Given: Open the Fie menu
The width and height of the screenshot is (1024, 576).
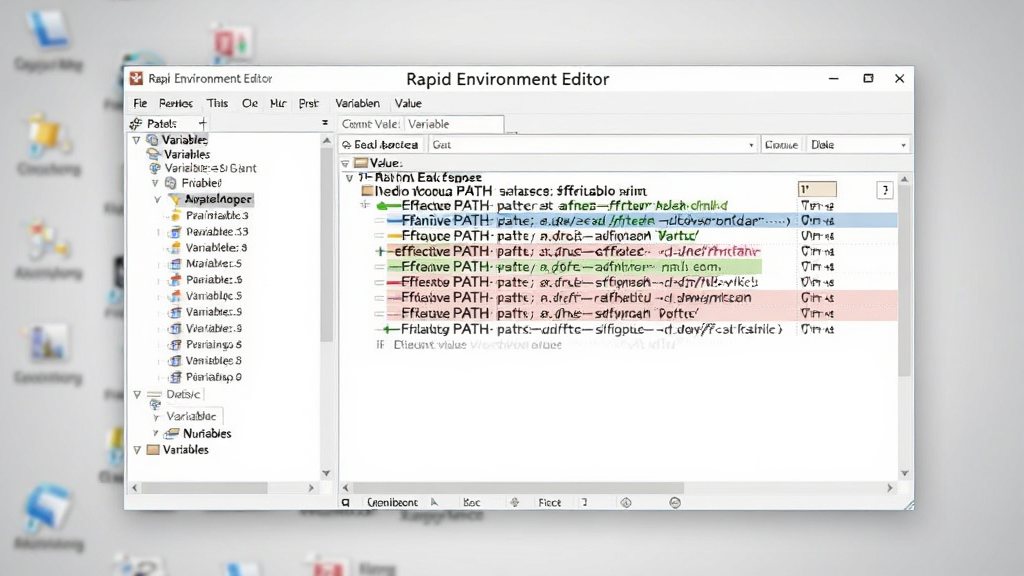Looking at the screenshot, I should coord(140,103).
